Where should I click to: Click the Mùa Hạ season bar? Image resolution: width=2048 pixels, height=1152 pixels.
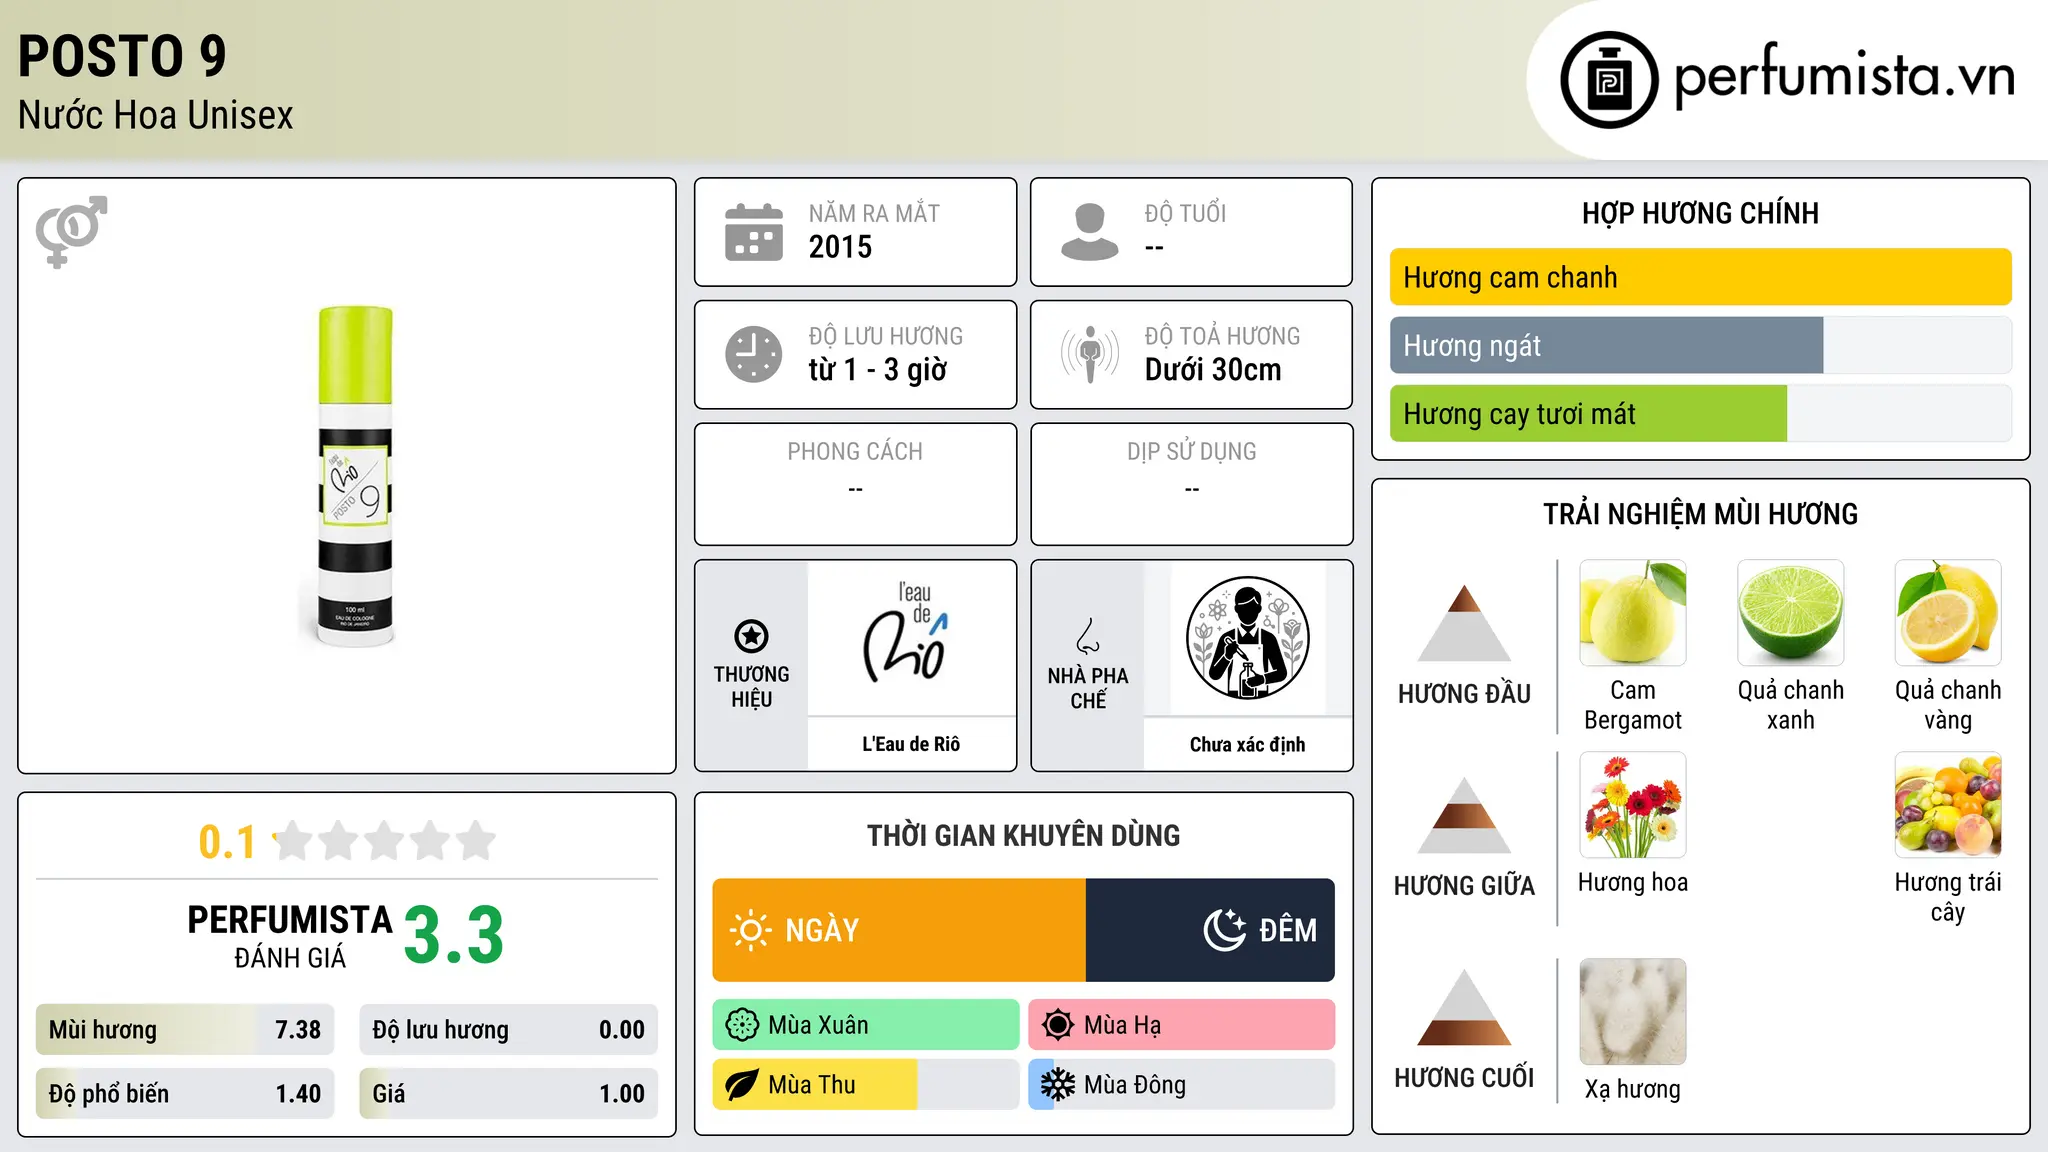(x=1182, y=1025)
